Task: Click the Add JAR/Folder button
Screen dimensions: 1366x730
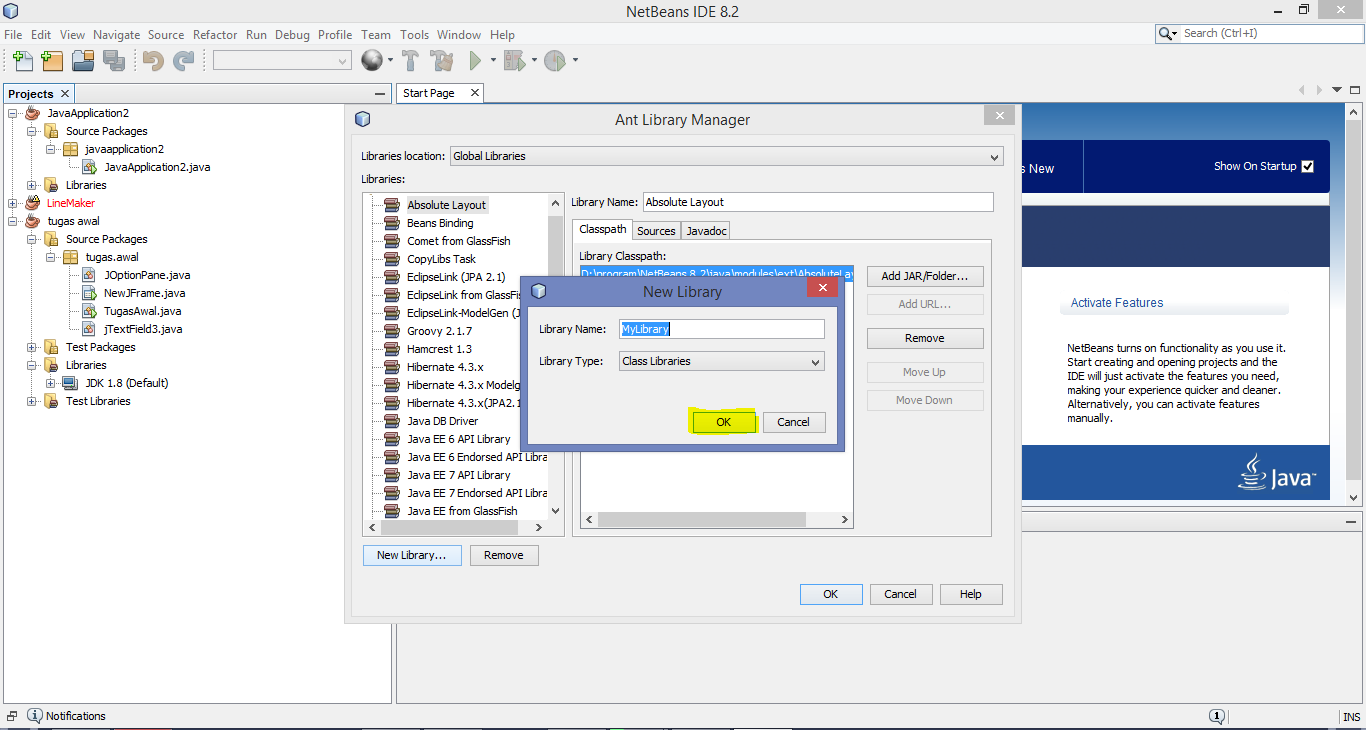Action: tap(925, 276)
